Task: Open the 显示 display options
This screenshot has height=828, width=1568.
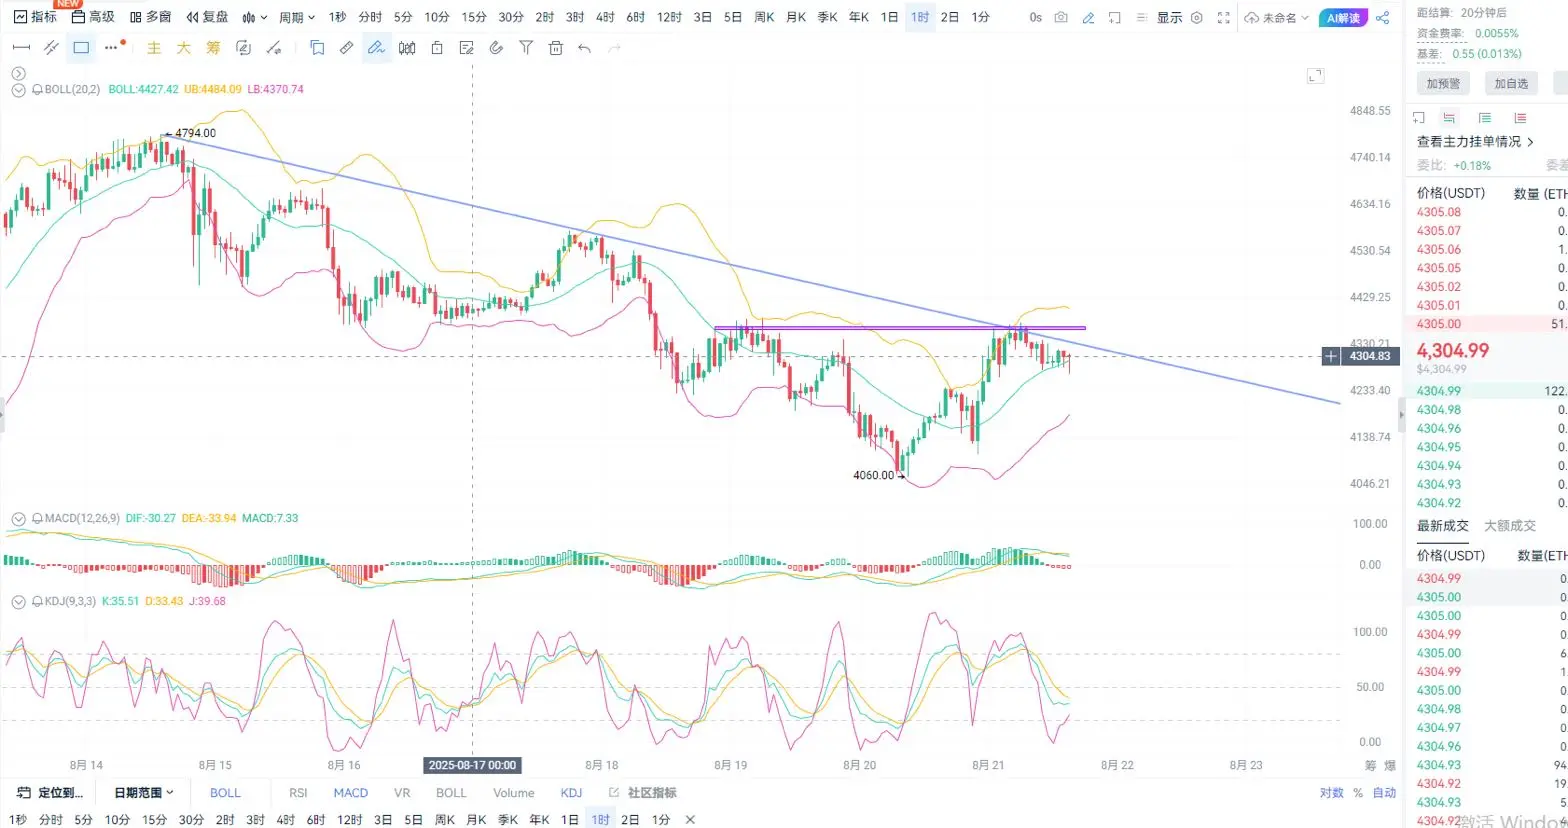Action: tap(1169, 17)
